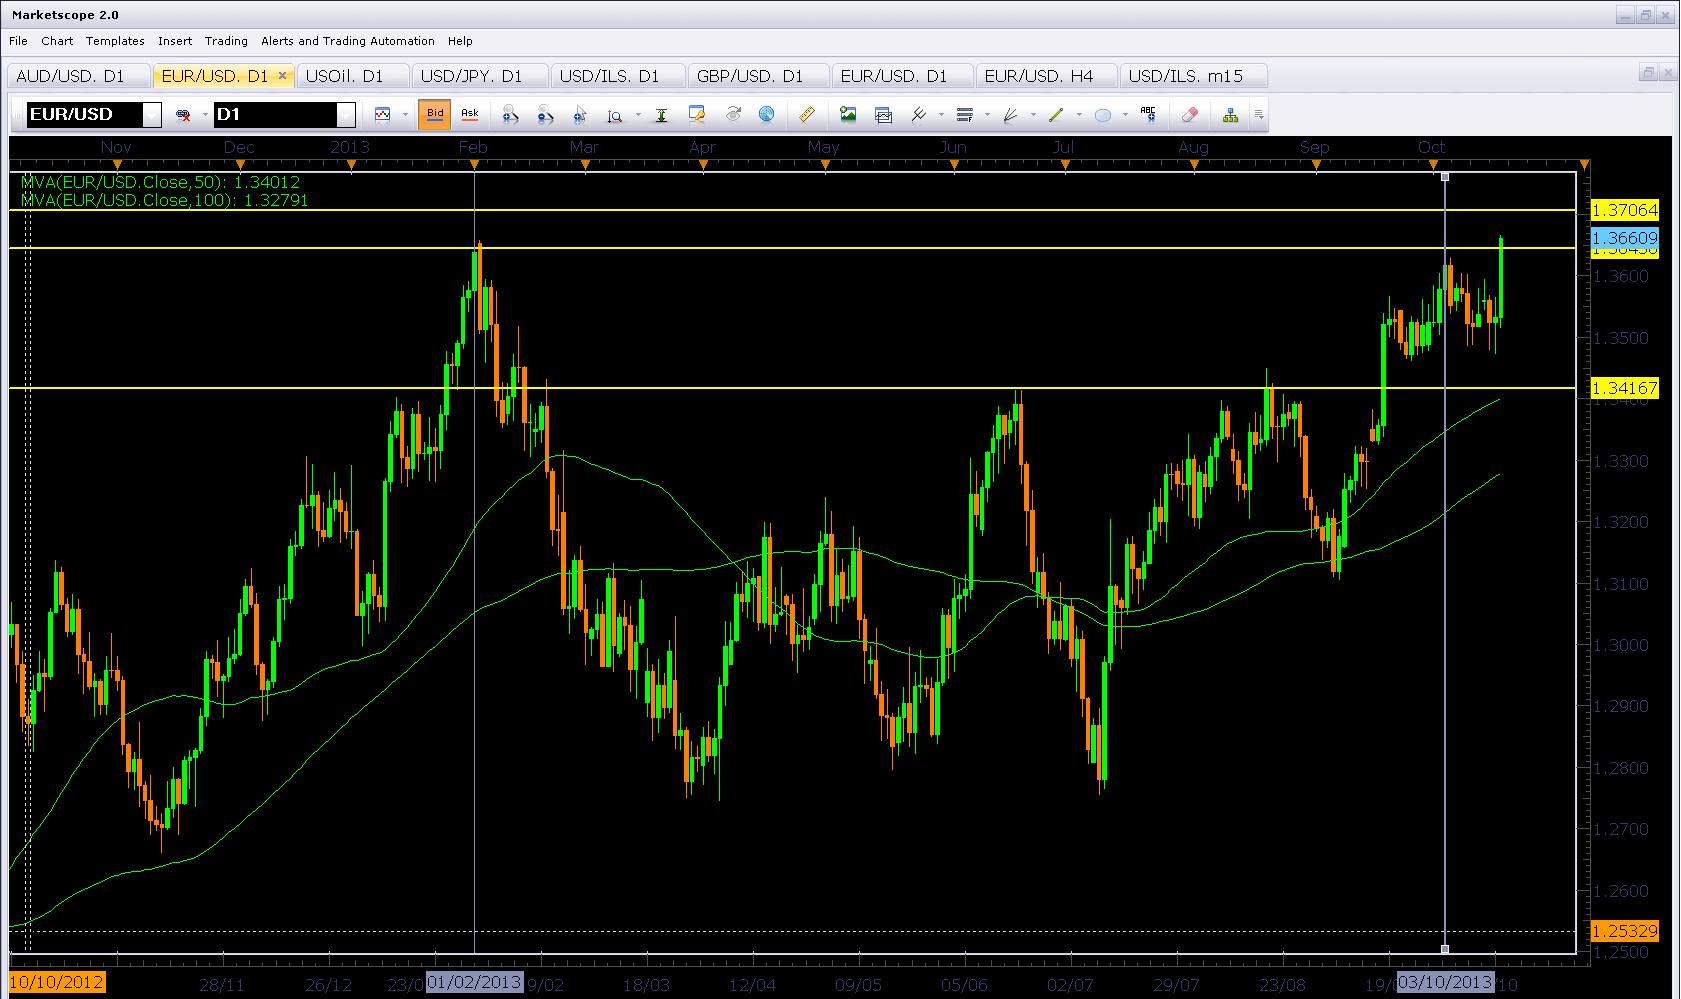Click the 03/10/2013 date marker on axis
This screenshot has height=999, width=1681.
point(1444,983)
